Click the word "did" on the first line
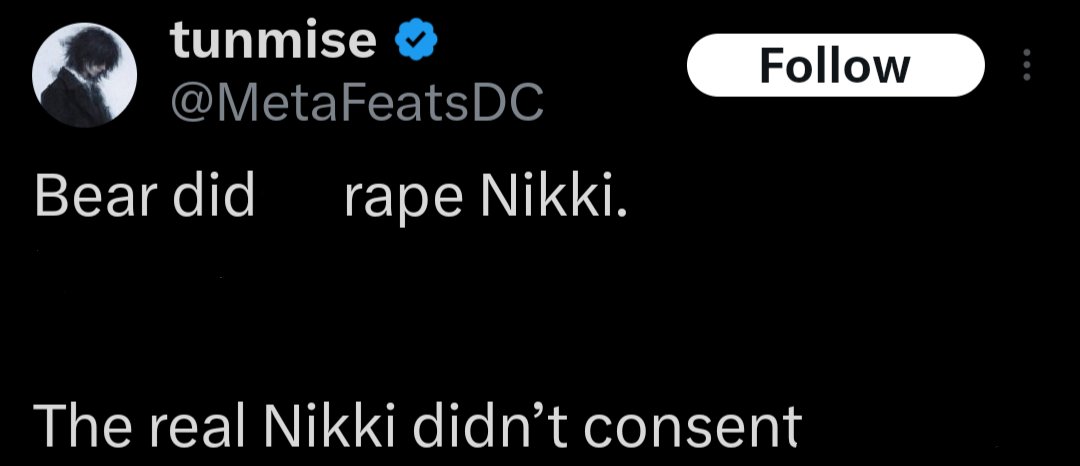The height and width of the screenshot is (466, 1080). click(214, 196)
